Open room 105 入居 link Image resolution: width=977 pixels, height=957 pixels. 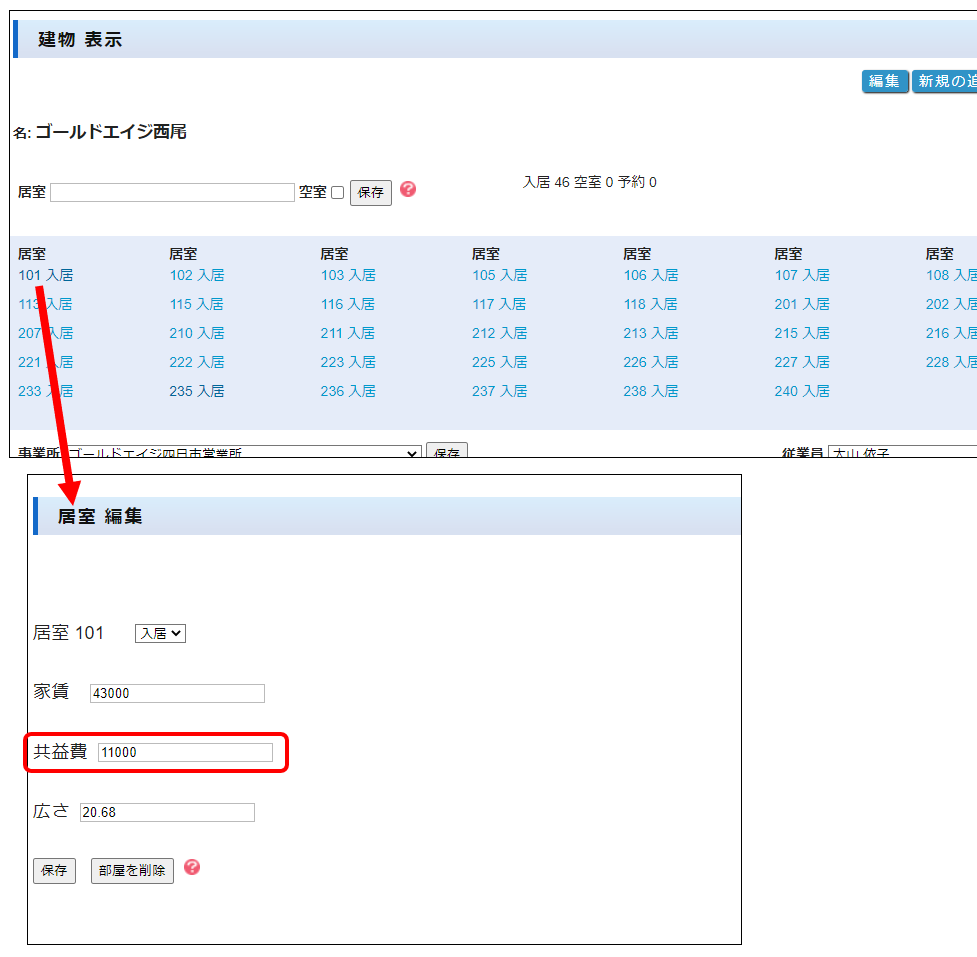[499, 275]
